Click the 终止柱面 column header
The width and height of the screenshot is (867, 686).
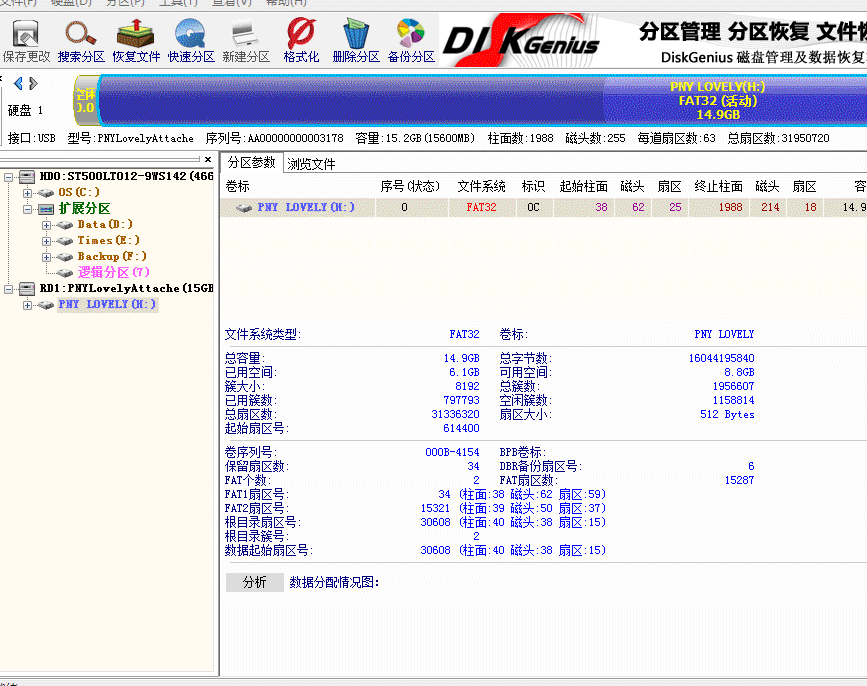[x=718, y=186]
